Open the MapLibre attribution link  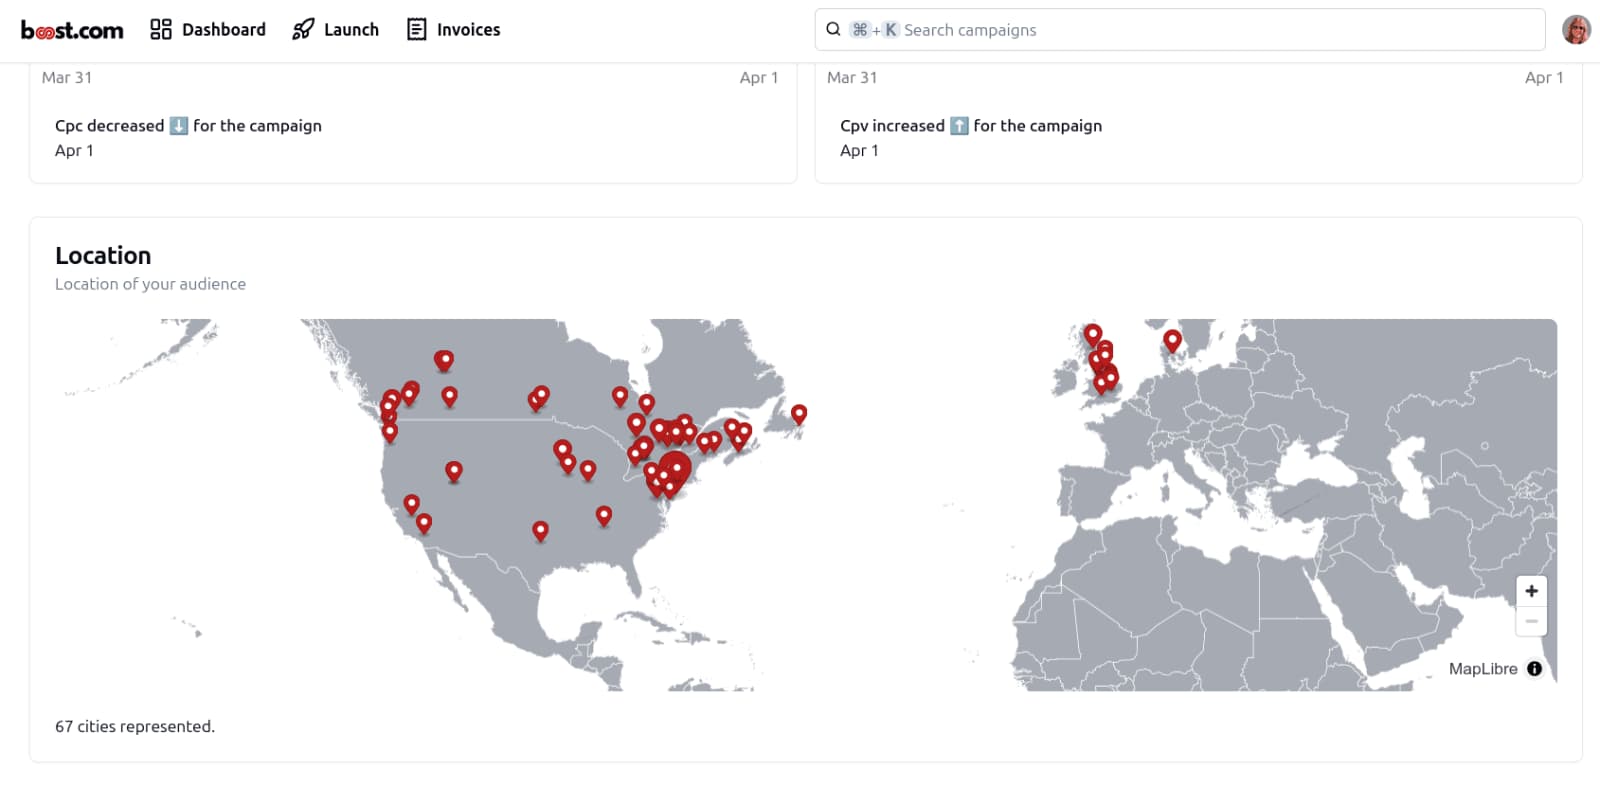[x=1484, y=668]
